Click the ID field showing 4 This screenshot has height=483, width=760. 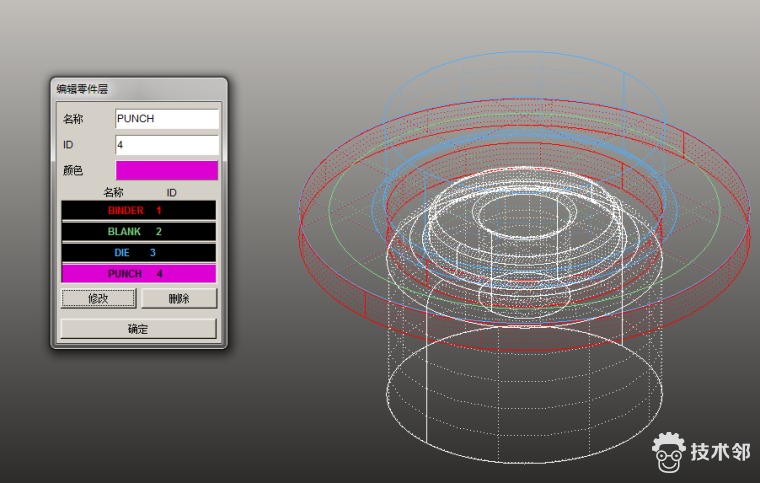tap(167, 145)
